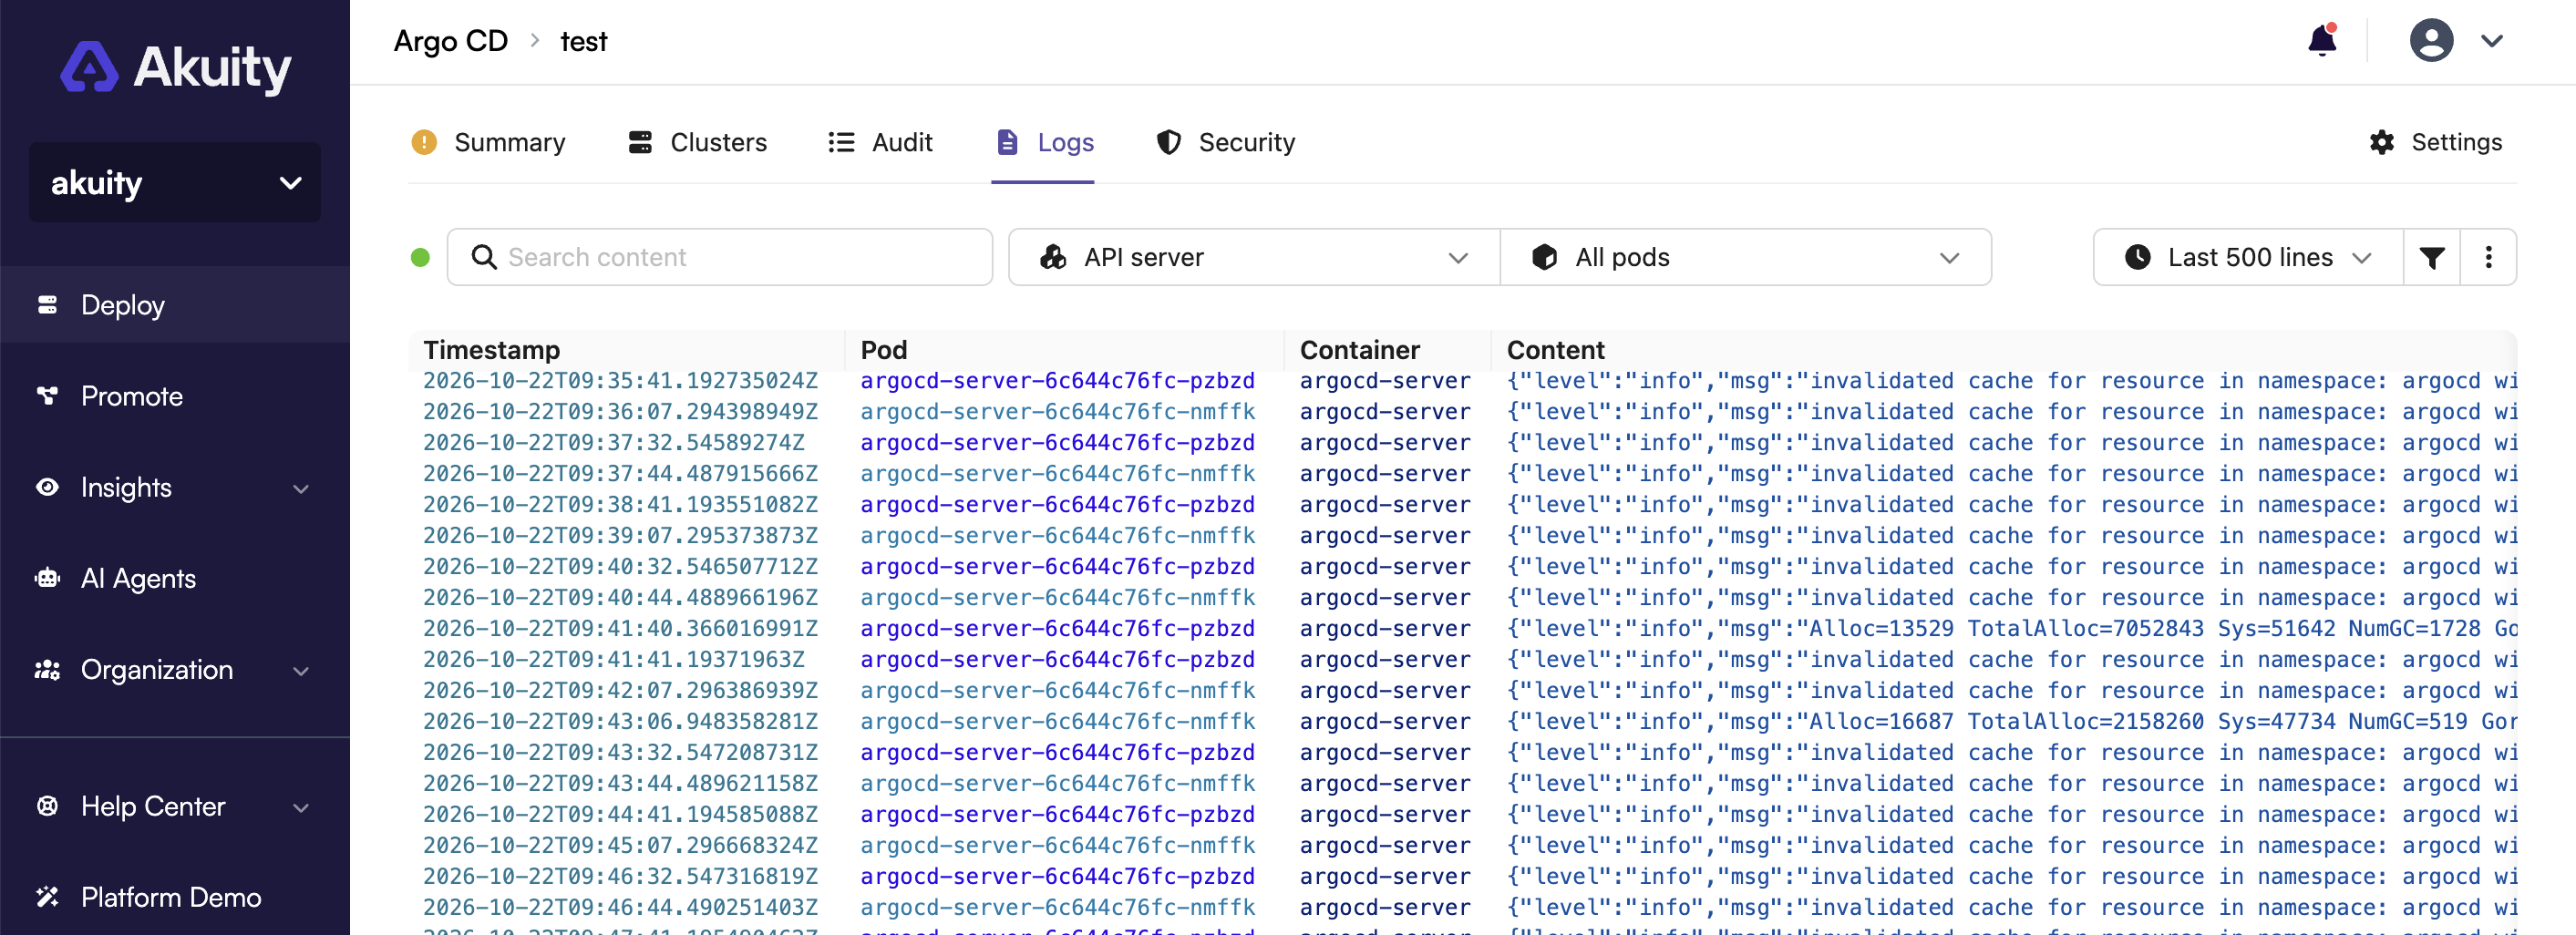Click the Pod column header
The height and width of the screenshot is (935, 2576).
(x=884, y=350)
